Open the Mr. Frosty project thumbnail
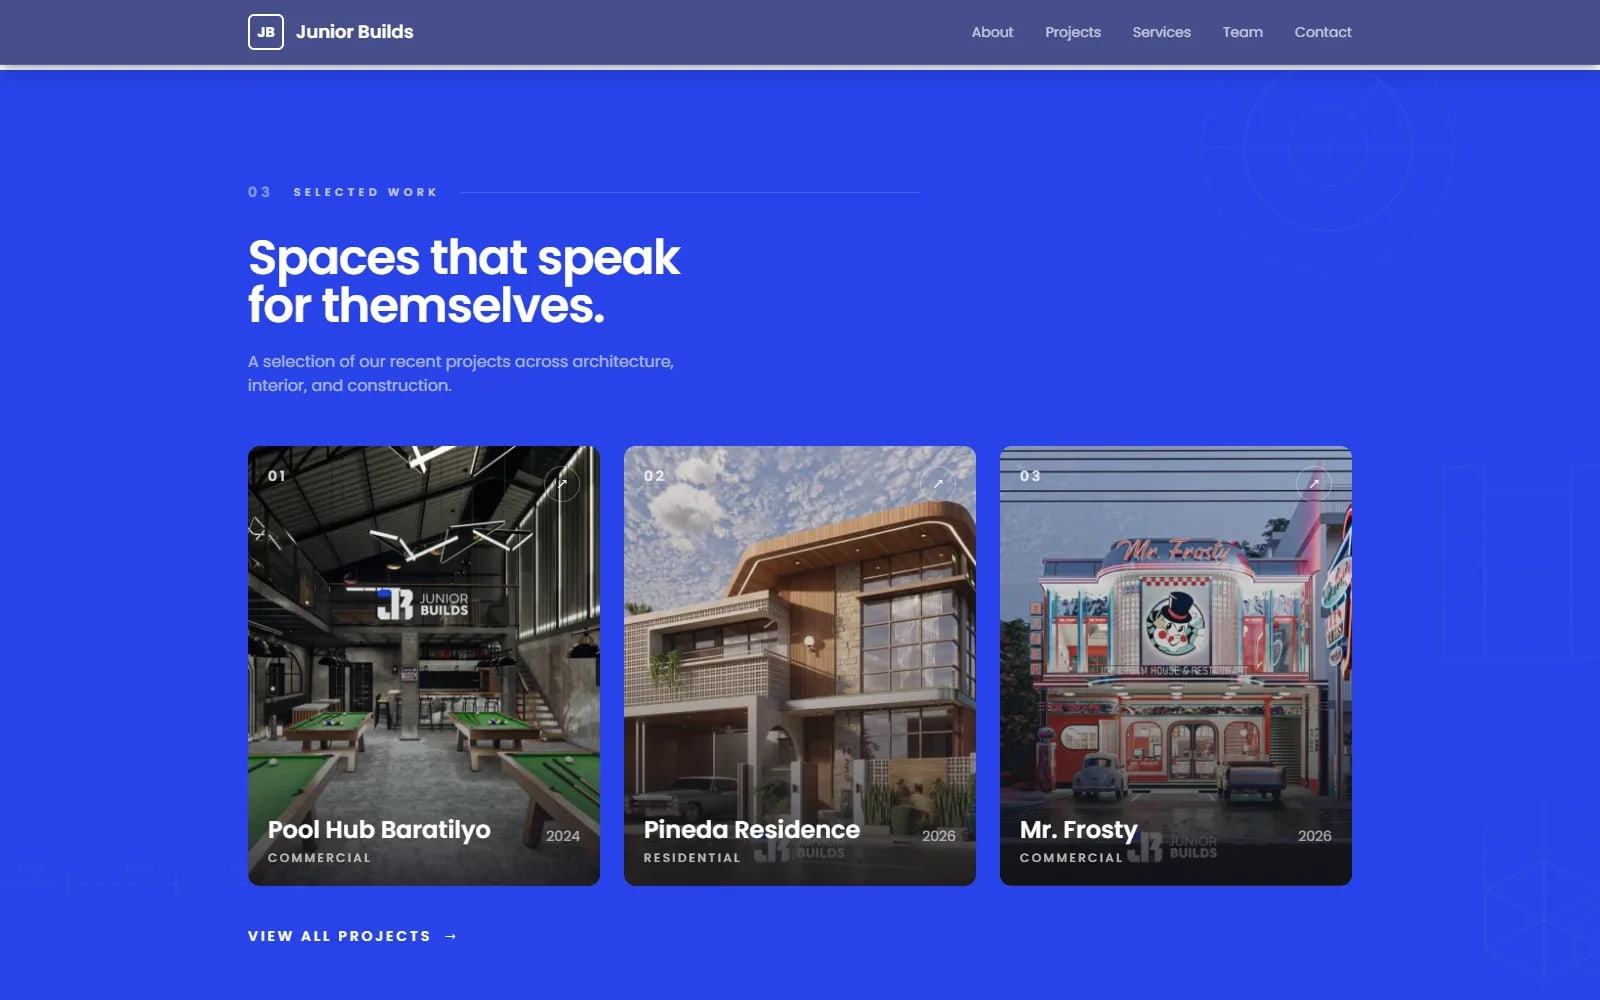This screenshot has height=1000, width=1600. [1176, 665]
